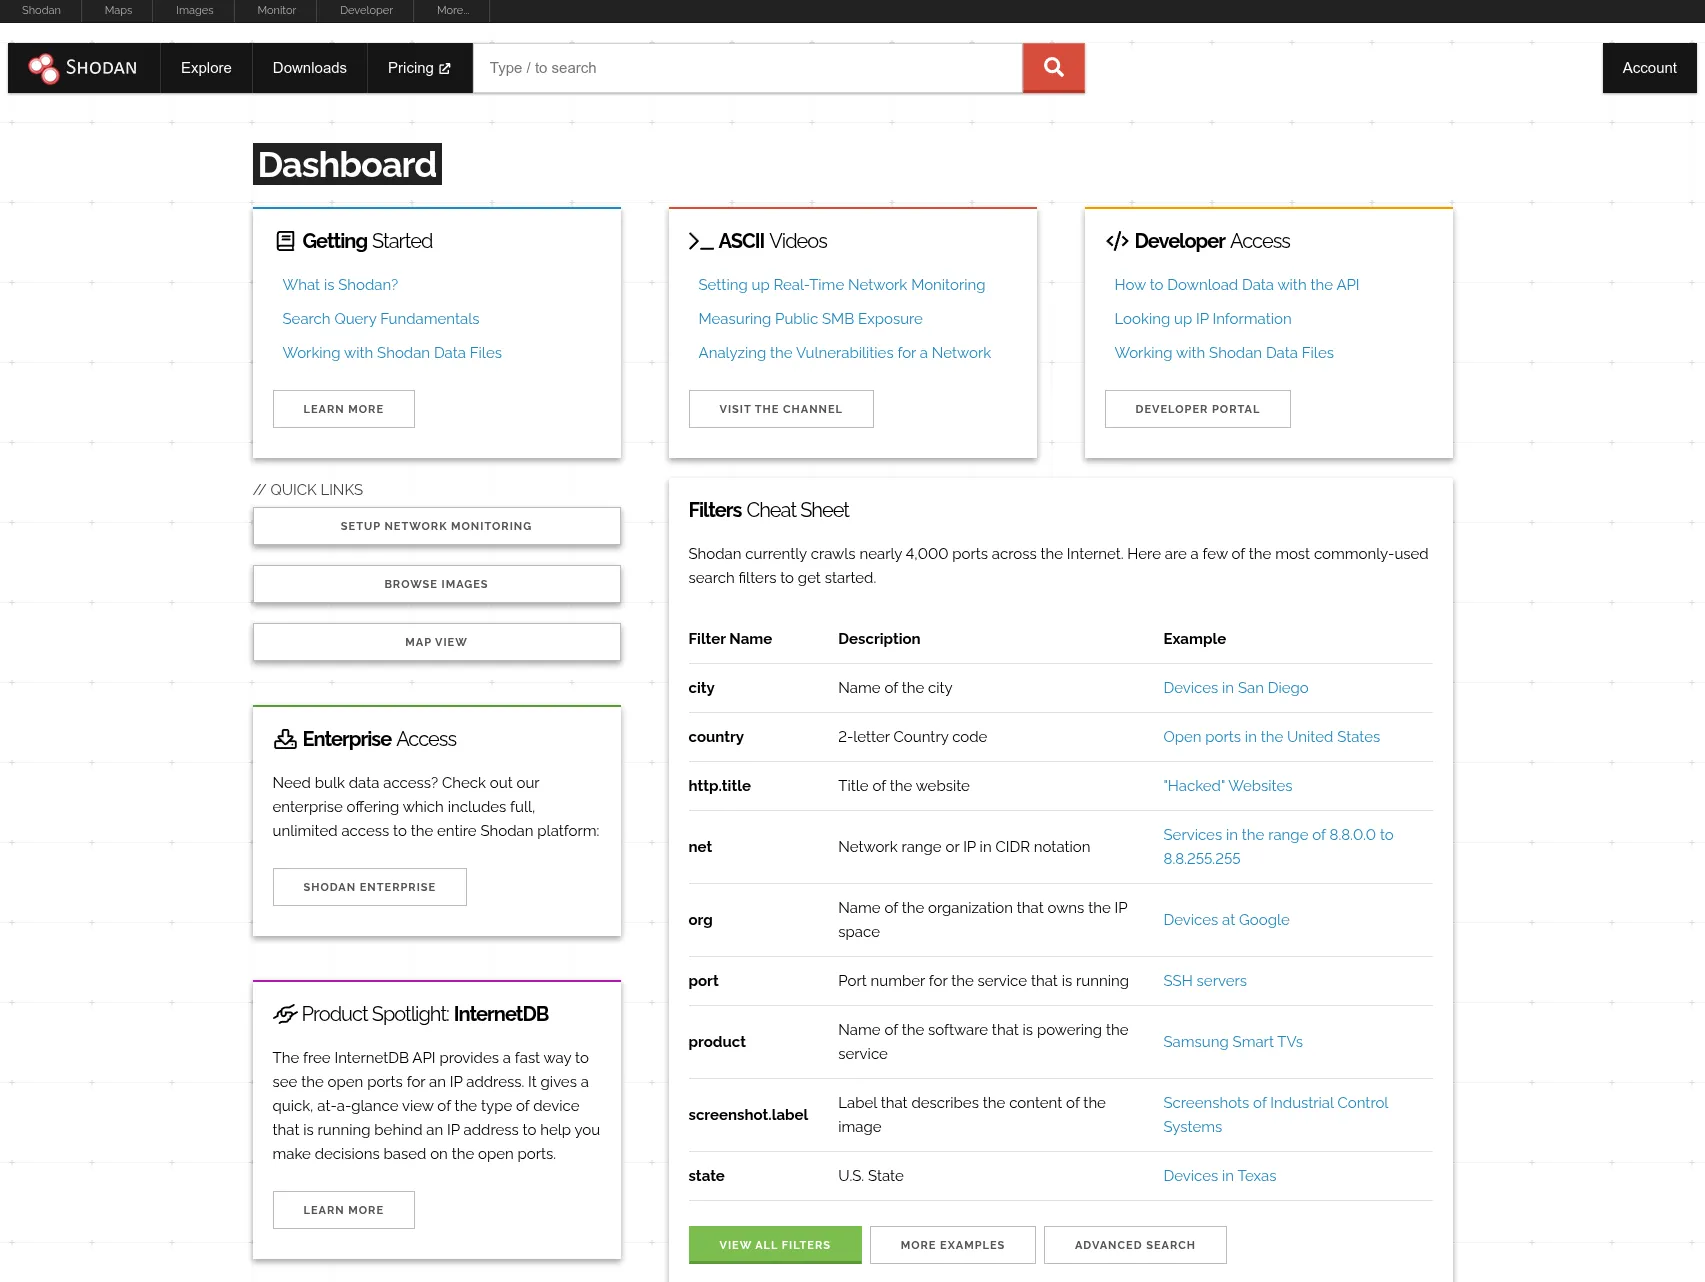
Task: Click the lightning icon beside Product Spotlight
Action: 284,1013
